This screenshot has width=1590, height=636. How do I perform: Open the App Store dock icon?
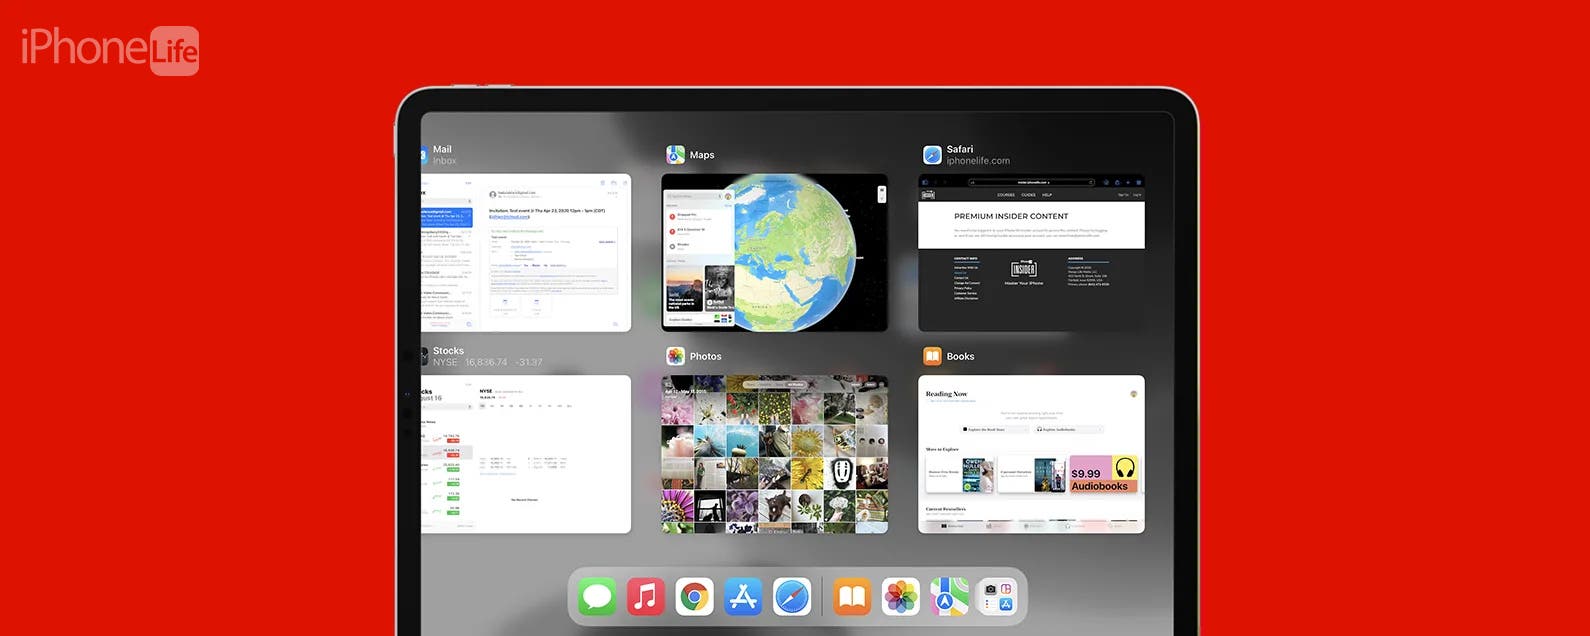tap(743, 597)
